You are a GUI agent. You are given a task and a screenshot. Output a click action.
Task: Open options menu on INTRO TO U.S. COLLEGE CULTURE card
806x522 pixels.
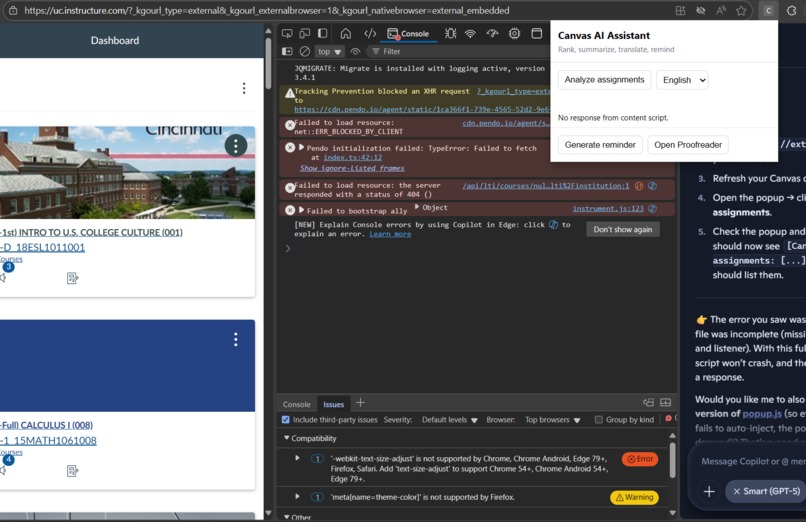tap(236, 146)
